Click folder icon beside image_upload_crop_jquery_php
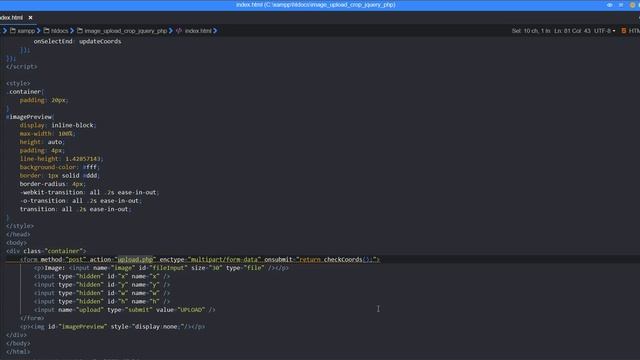Image resolution: width=640 pixels, height=360 pixels. (x=80, y=31)
